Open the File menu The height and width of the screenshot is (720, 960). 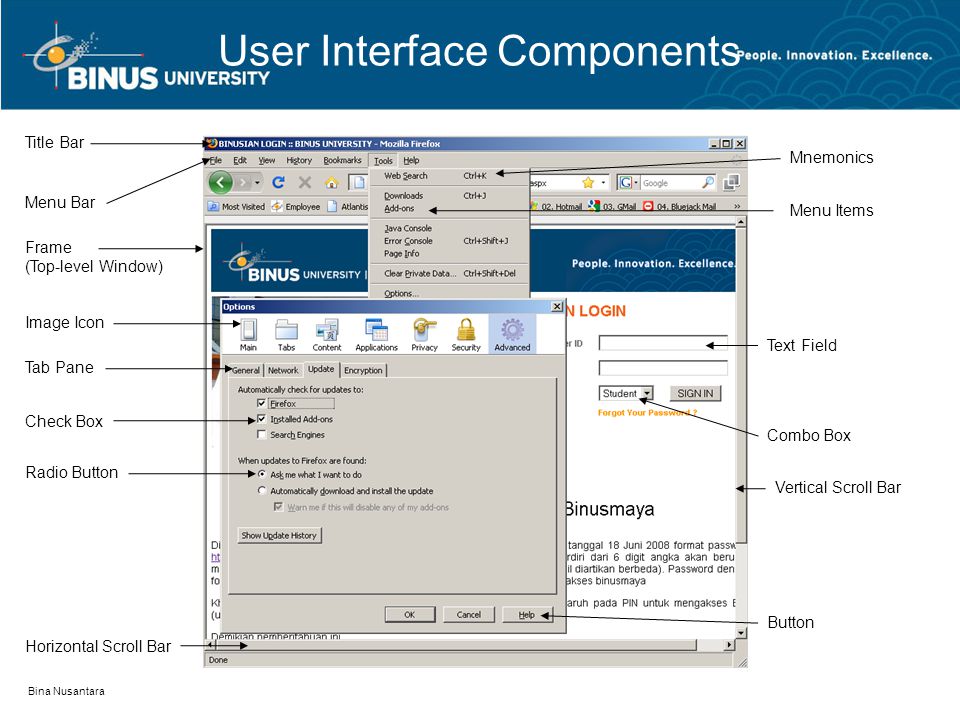tap(216, 160)
